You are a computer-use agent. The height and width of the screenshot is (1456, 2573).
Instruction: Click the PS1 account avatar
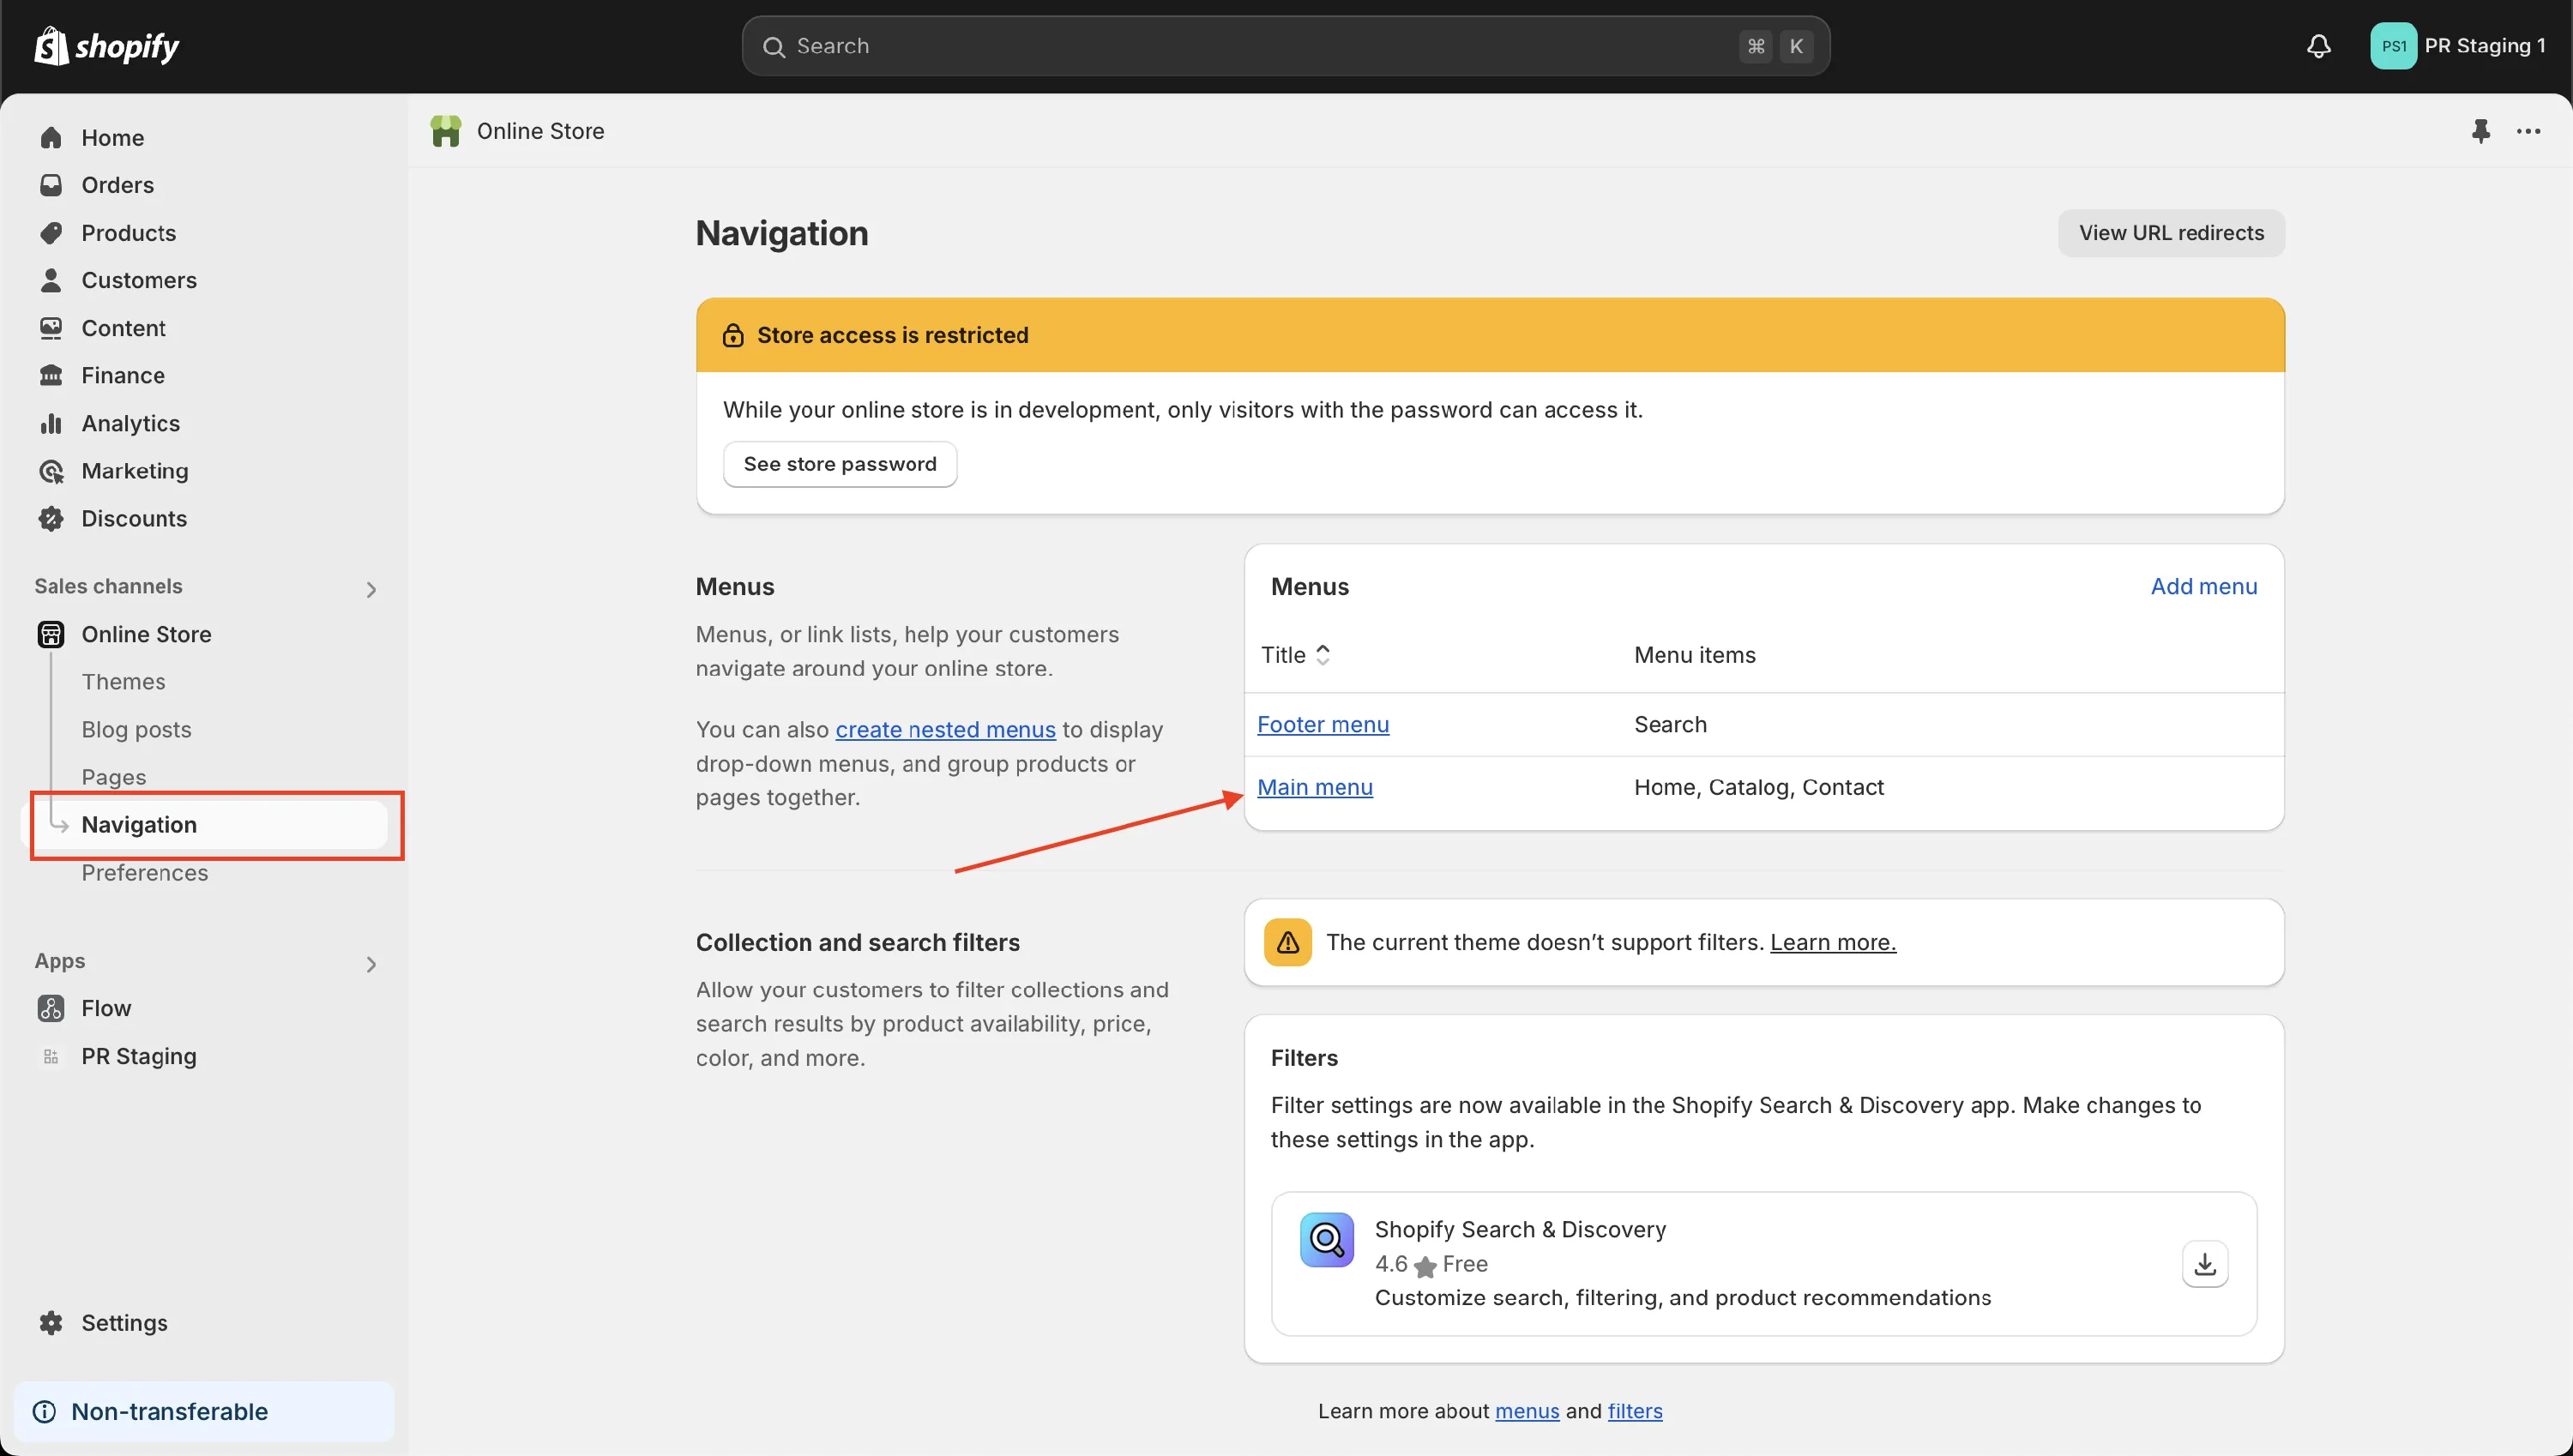pos(2393,46)
